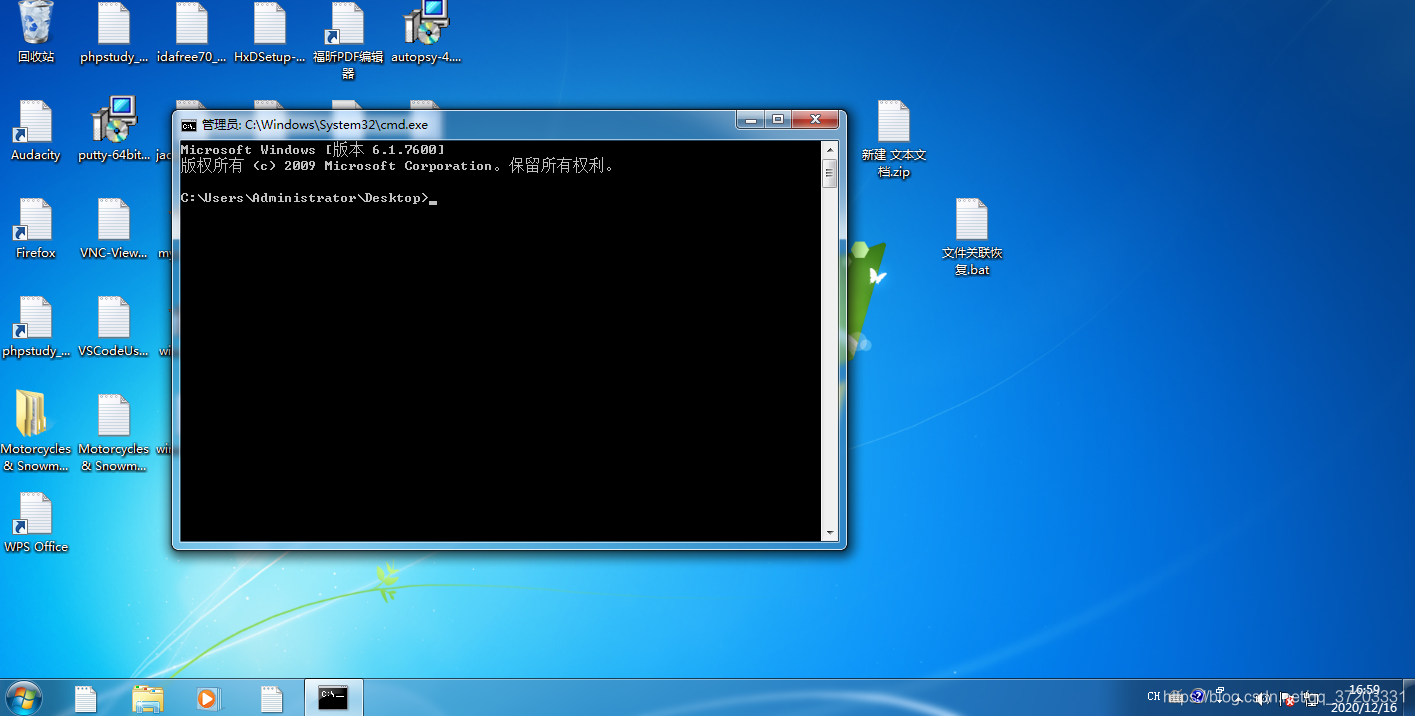The height and width of the screenshot is (716, 1415).
Task: Click the line "Microsoft Windows [版本 6.1.7600]"
Action: 313,150
